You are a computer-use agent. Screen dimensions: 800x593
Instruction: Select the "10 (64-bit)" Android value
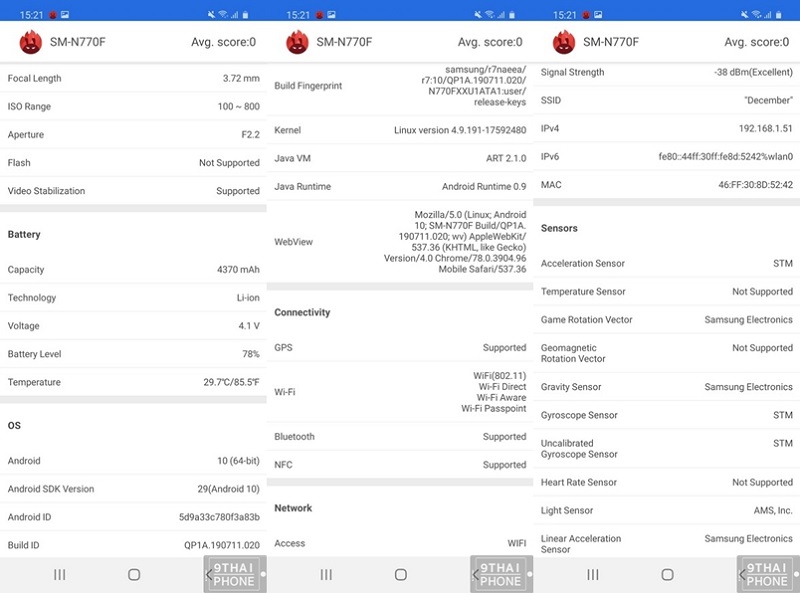238,461
